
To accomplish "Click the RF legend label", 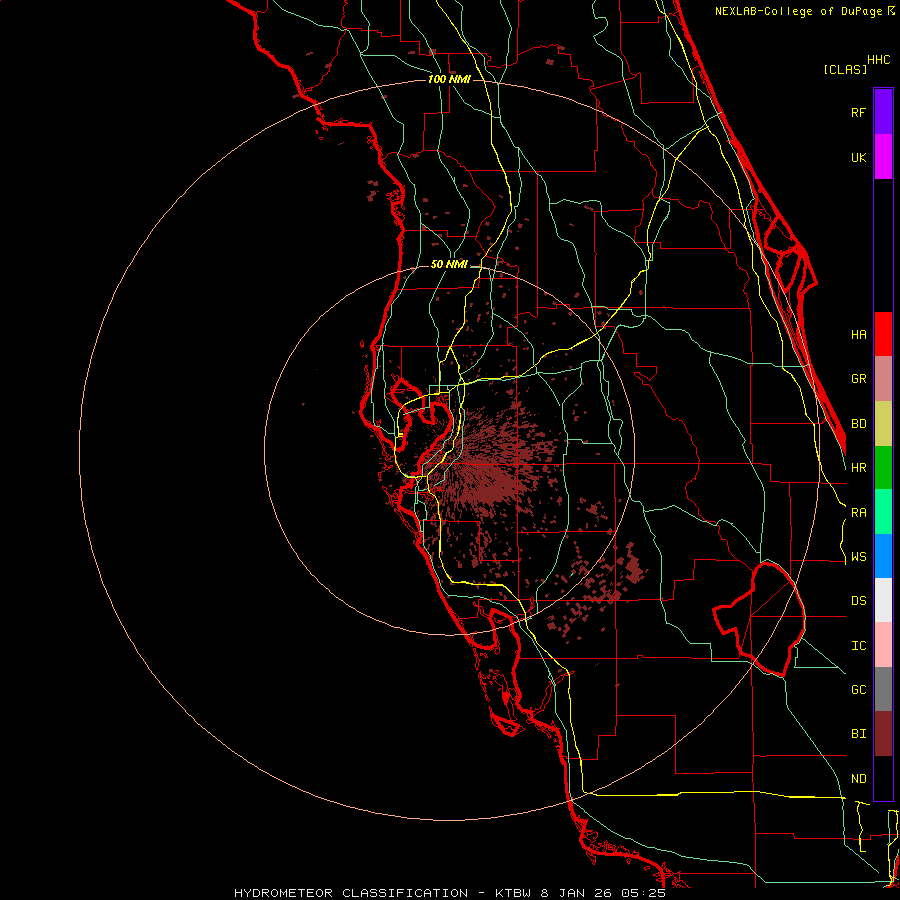I will tap(858, 112).
